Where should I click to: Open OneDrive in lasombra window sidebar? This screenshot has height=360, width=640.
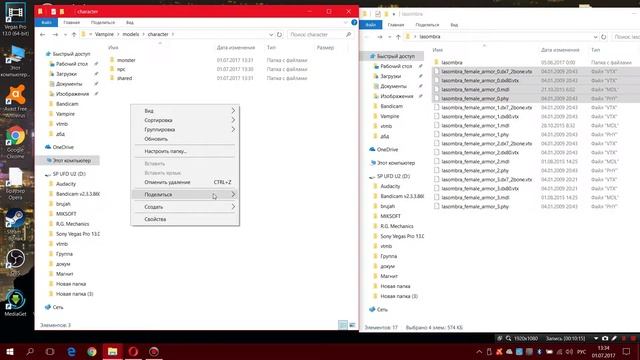click(387, 149)
